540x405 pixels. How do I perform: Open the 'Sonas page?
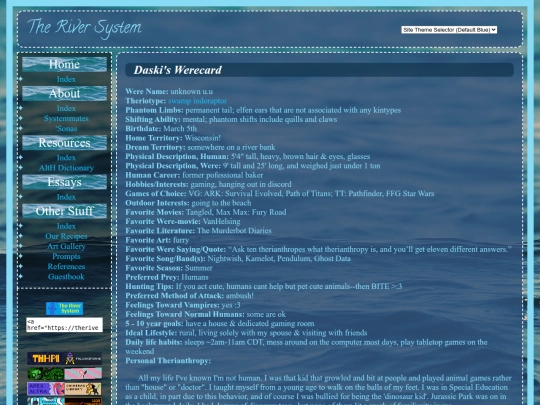66,128
